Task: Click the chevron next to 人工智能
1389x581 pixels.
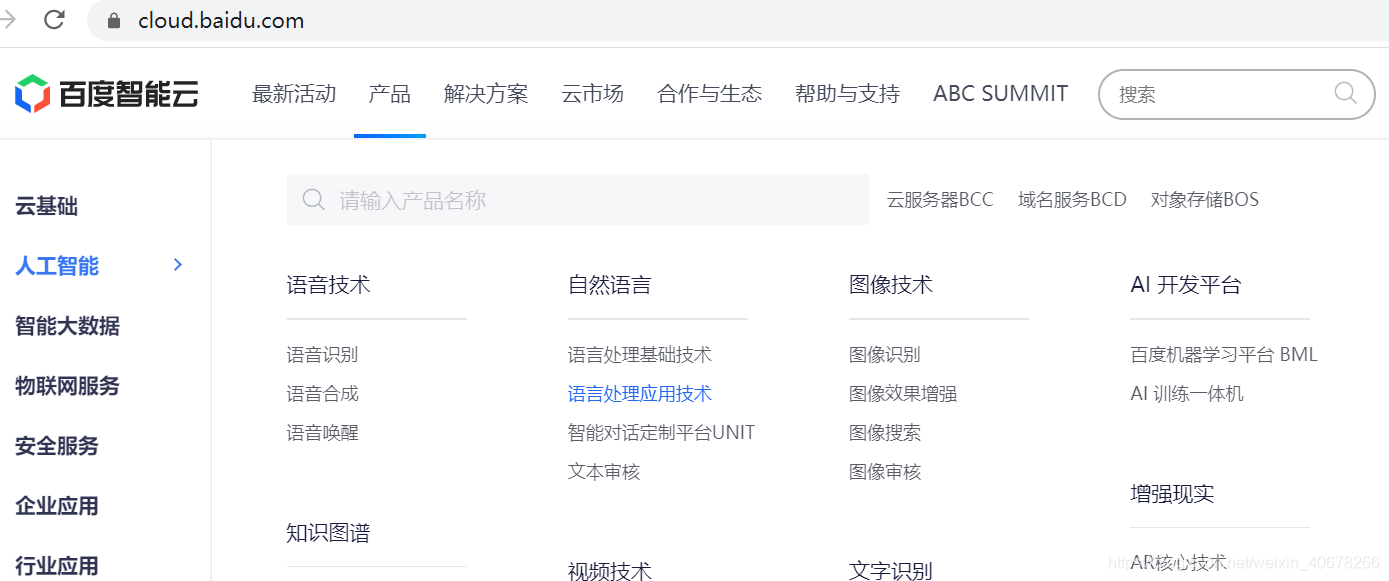Action: click(x=178, y=265)
